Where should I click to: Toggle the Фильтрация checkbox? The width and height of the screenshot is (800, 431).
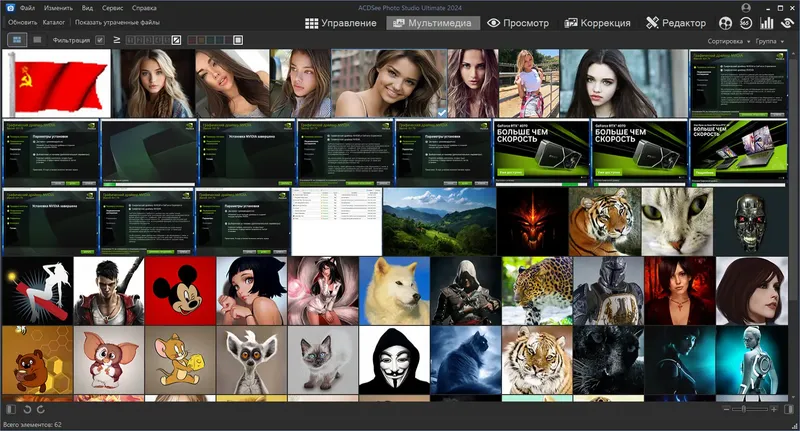tap(100, 40)
